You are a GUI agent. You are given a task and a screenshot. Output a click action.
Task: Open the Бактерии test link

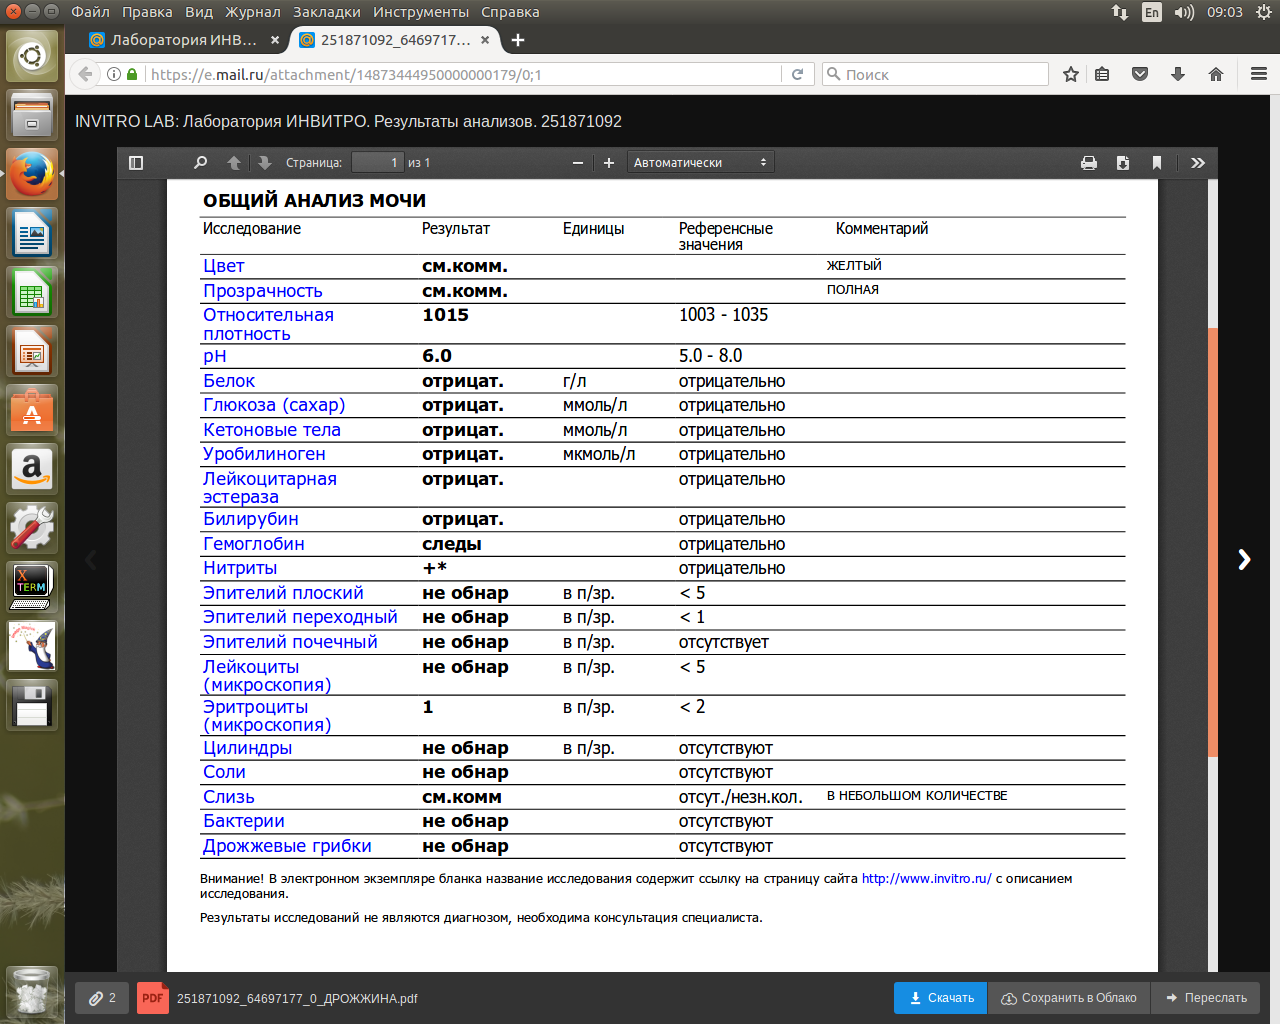(x=244, y=821)
